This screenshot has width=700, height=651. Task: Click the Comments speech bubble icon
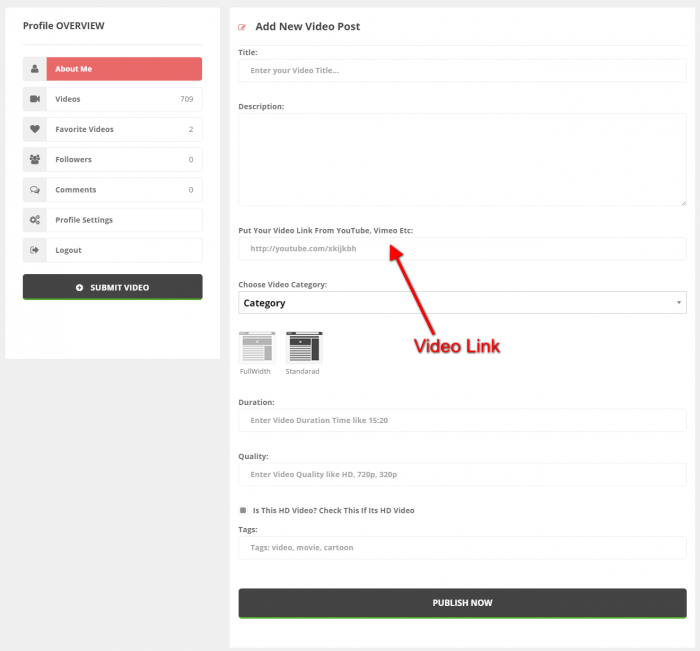(x=35, y=190)
